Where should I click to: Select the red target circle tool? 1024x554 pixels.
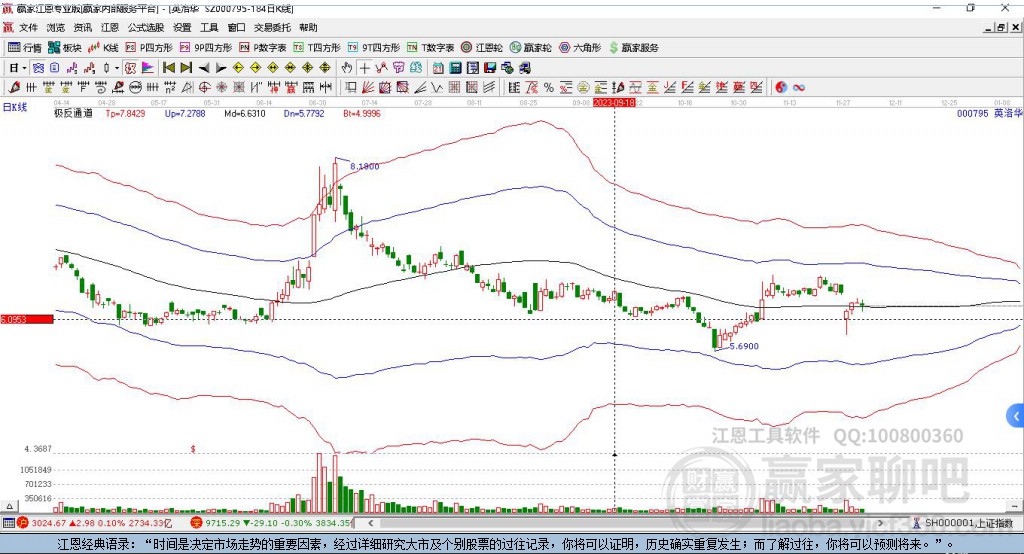204,87
